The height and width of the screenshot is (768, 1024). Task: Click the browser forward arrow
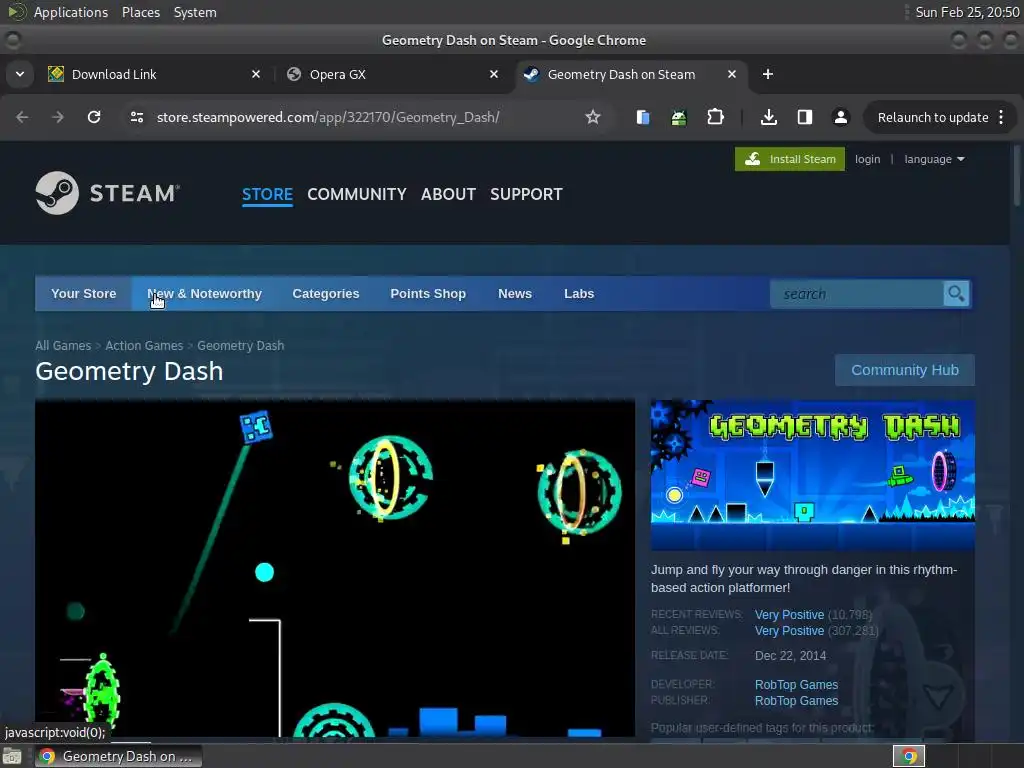point(58,117)
